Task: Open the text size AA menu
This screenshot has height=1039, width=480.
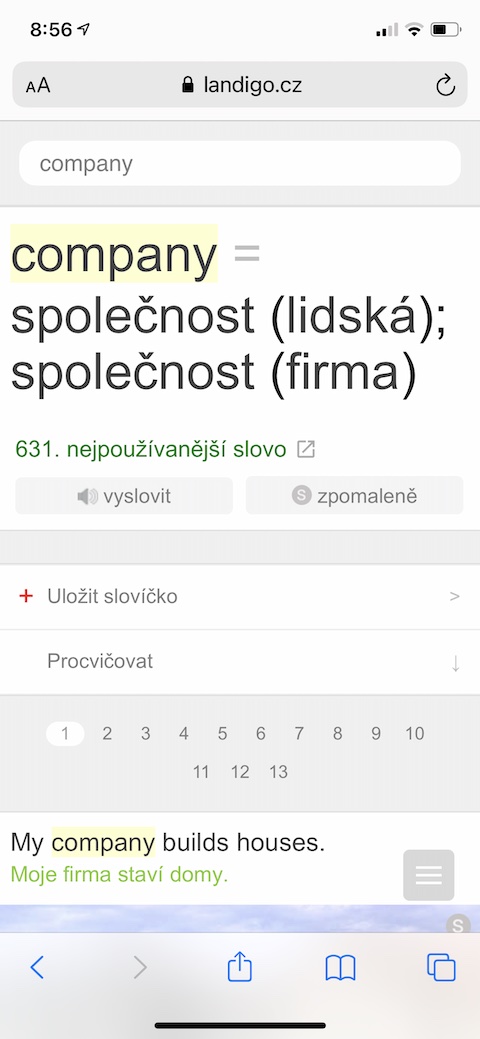Action: tap(38, 85)
